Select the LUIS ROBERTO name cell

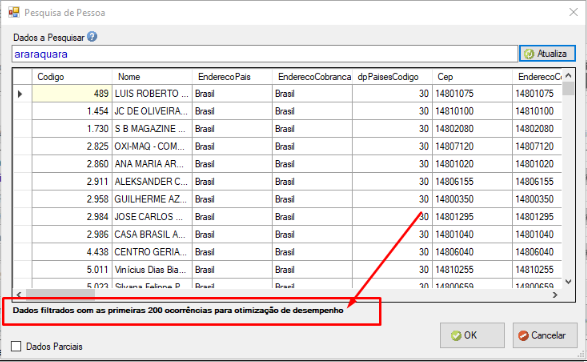point(152,94)
